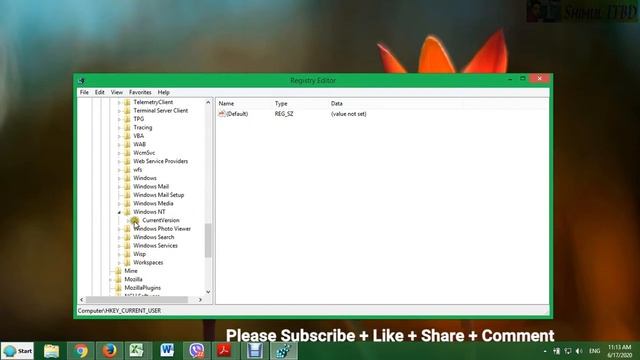Collapse the Windows NT key

point(119,212)
